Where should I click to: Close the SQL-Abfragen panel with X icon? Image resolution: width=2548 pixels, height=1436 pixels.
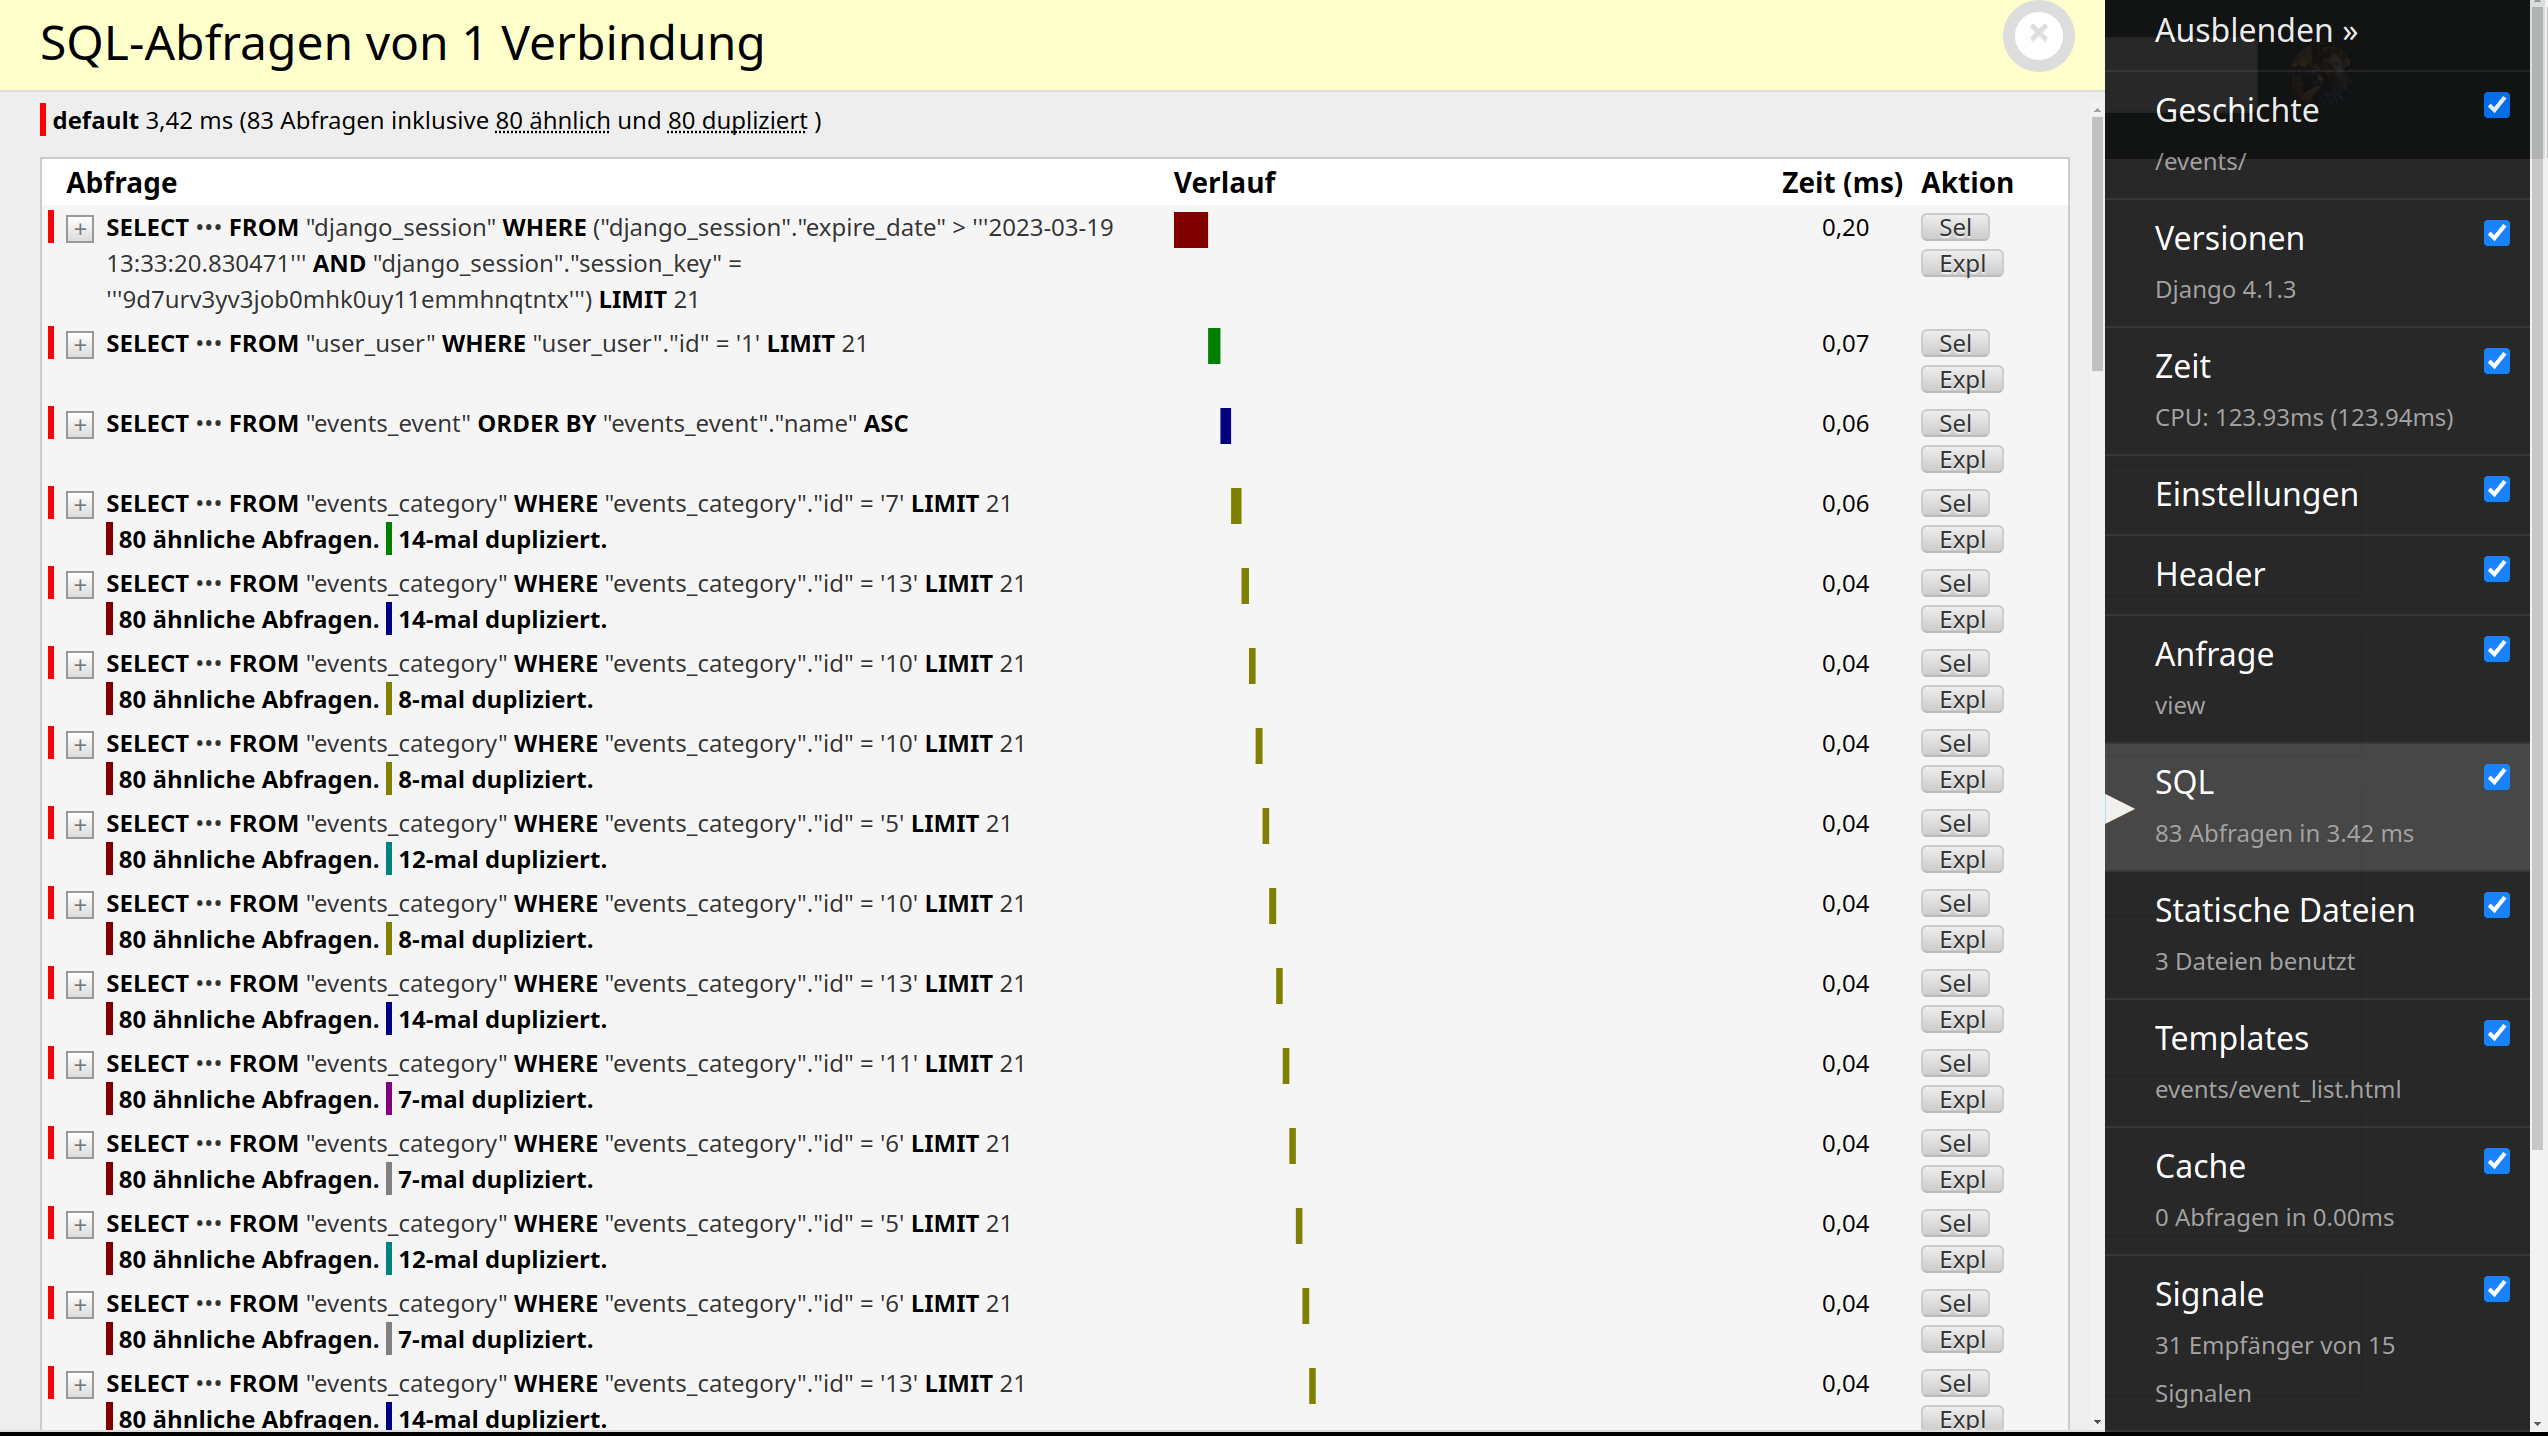click(x=2039, y=36)
